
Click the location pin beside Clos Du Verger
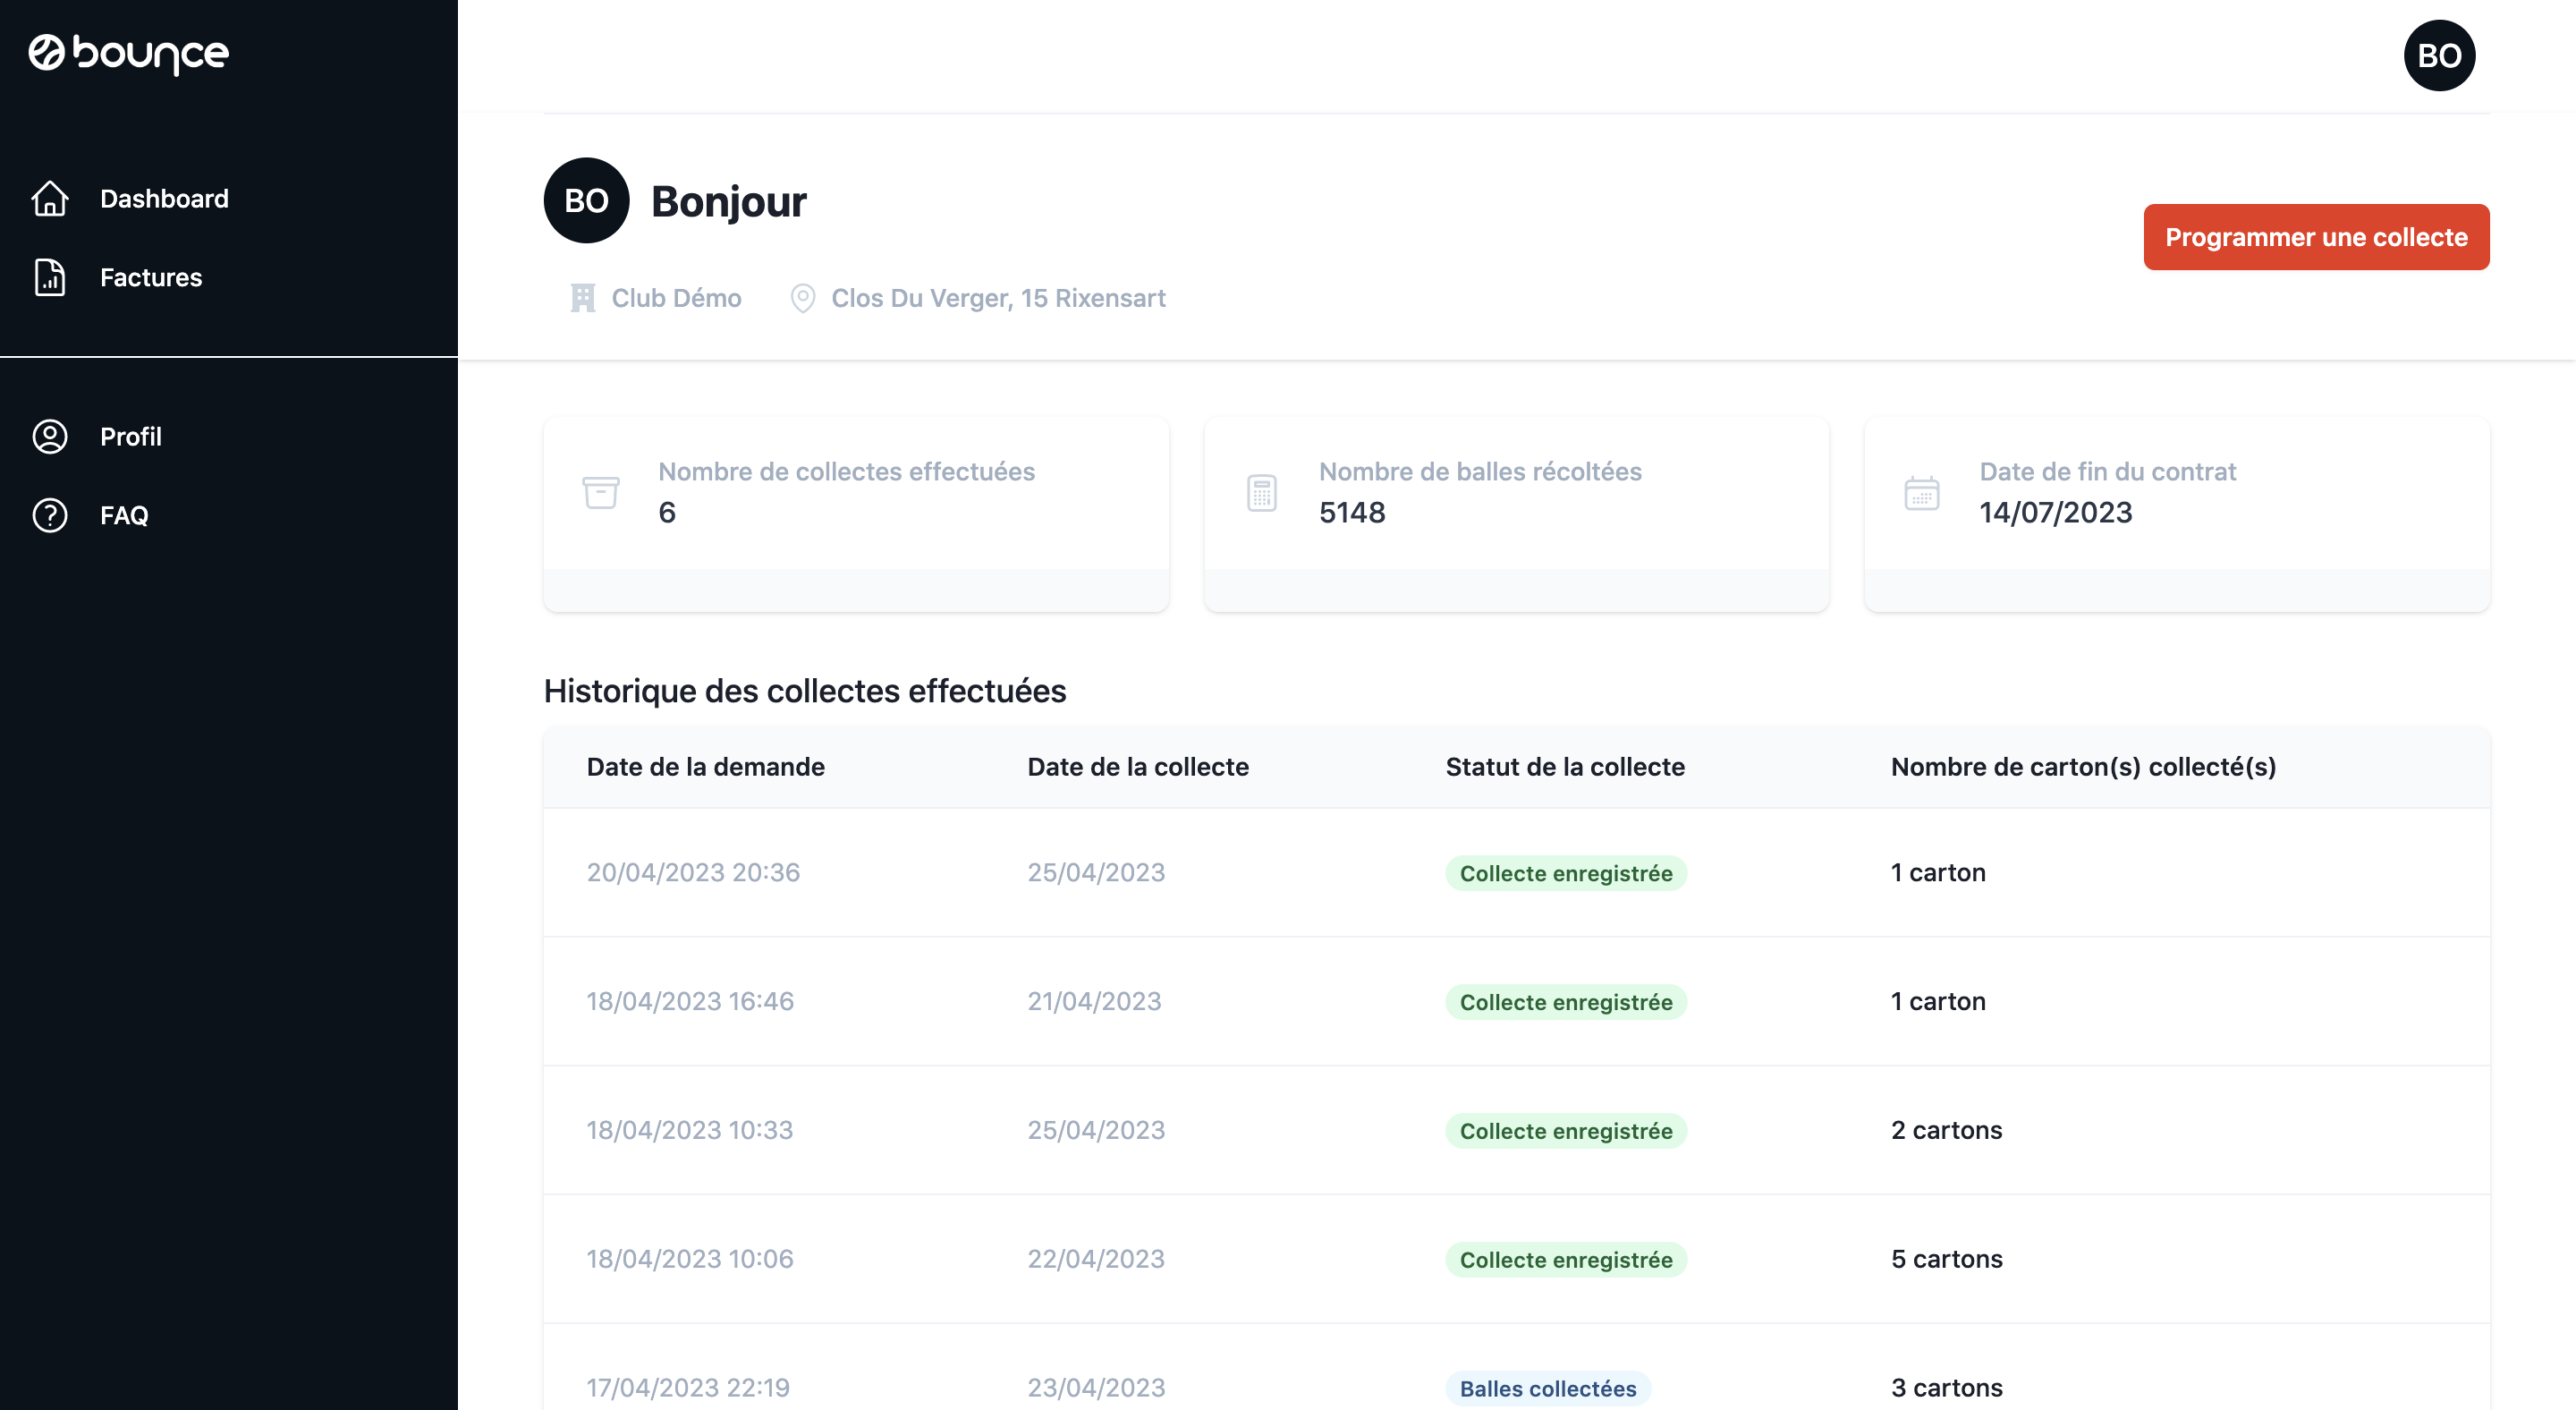click(802, 298)
